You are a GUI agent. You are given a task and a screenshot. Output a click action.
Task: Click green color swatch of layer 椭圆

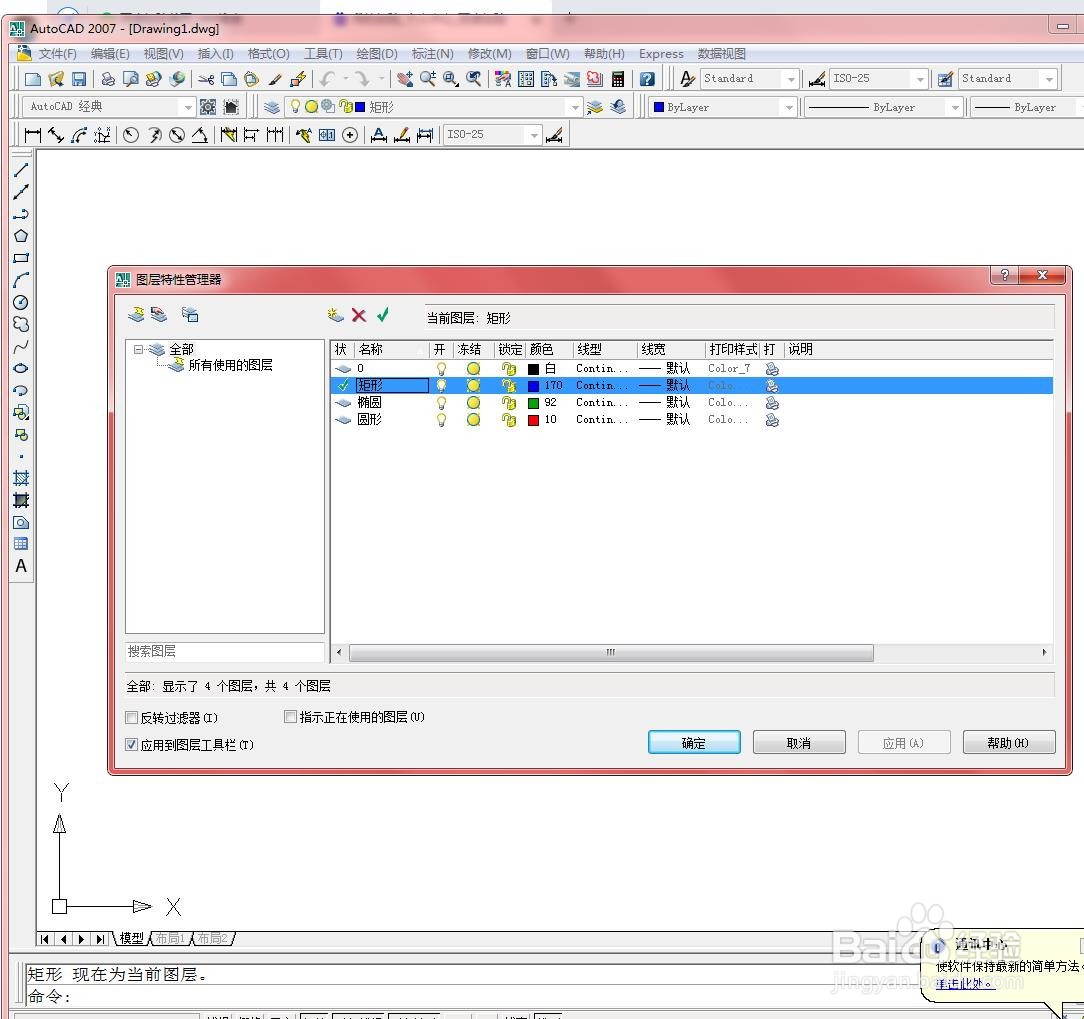(534, 402)
